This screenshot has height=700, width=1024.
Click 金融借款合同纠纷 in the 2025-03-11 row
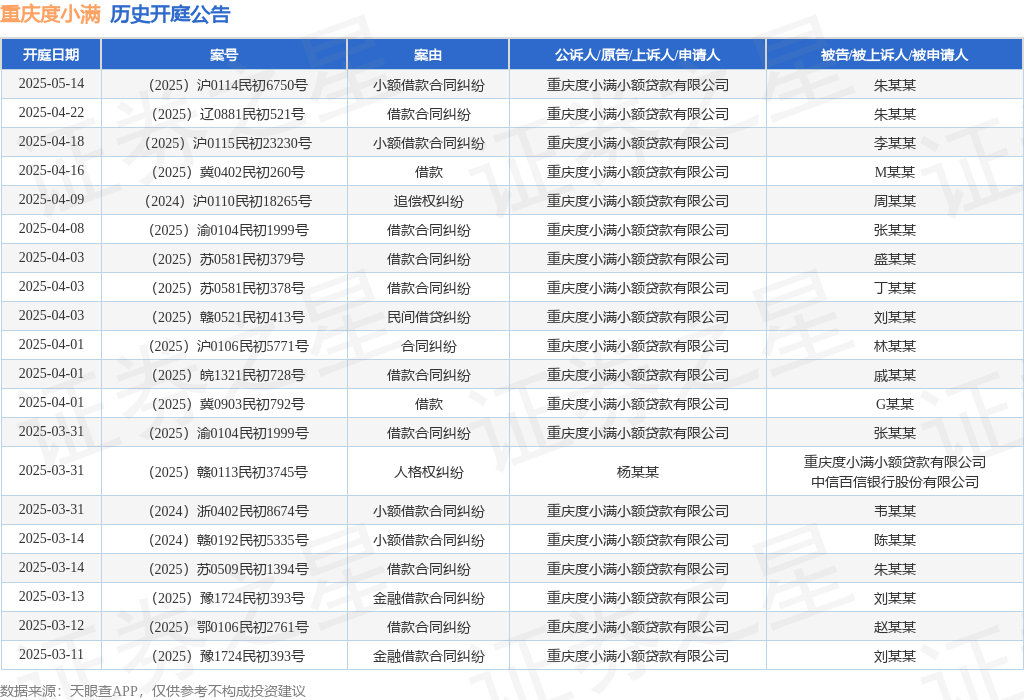pos(428,656)
